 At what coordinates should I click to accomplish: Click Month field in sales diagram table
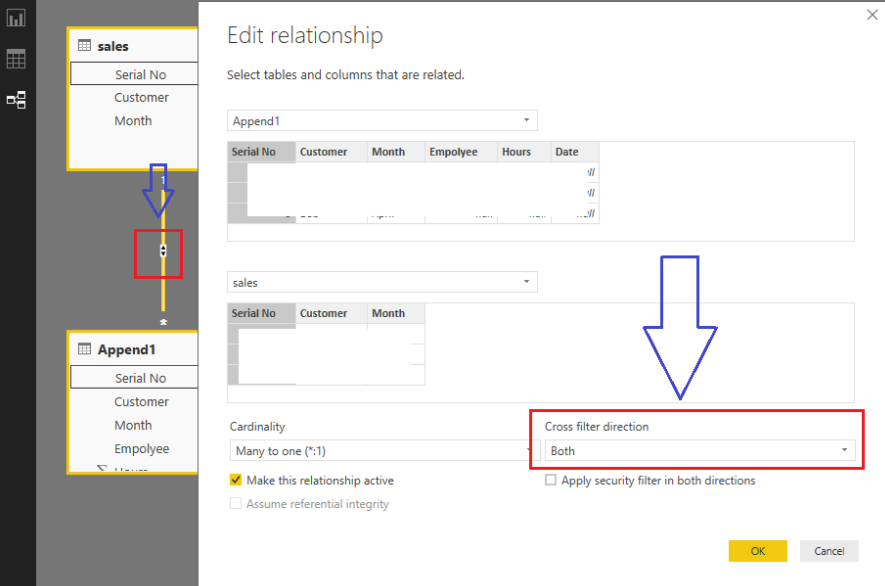[134, 120]
